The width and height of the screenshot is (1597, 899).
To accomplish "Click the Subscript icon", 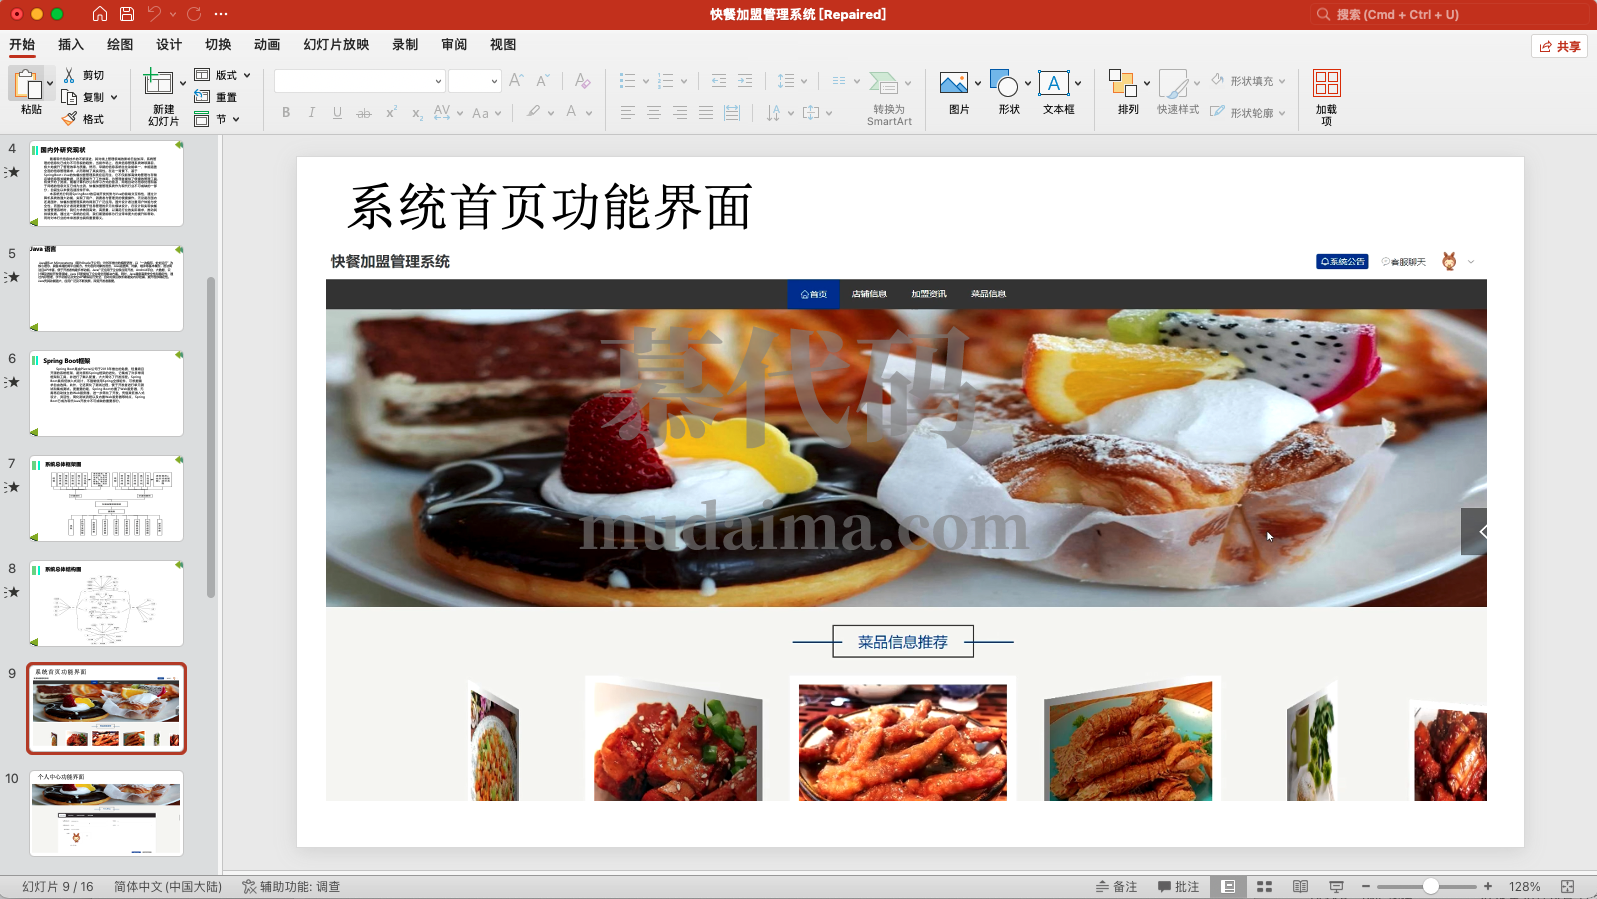I will (417, 113).
